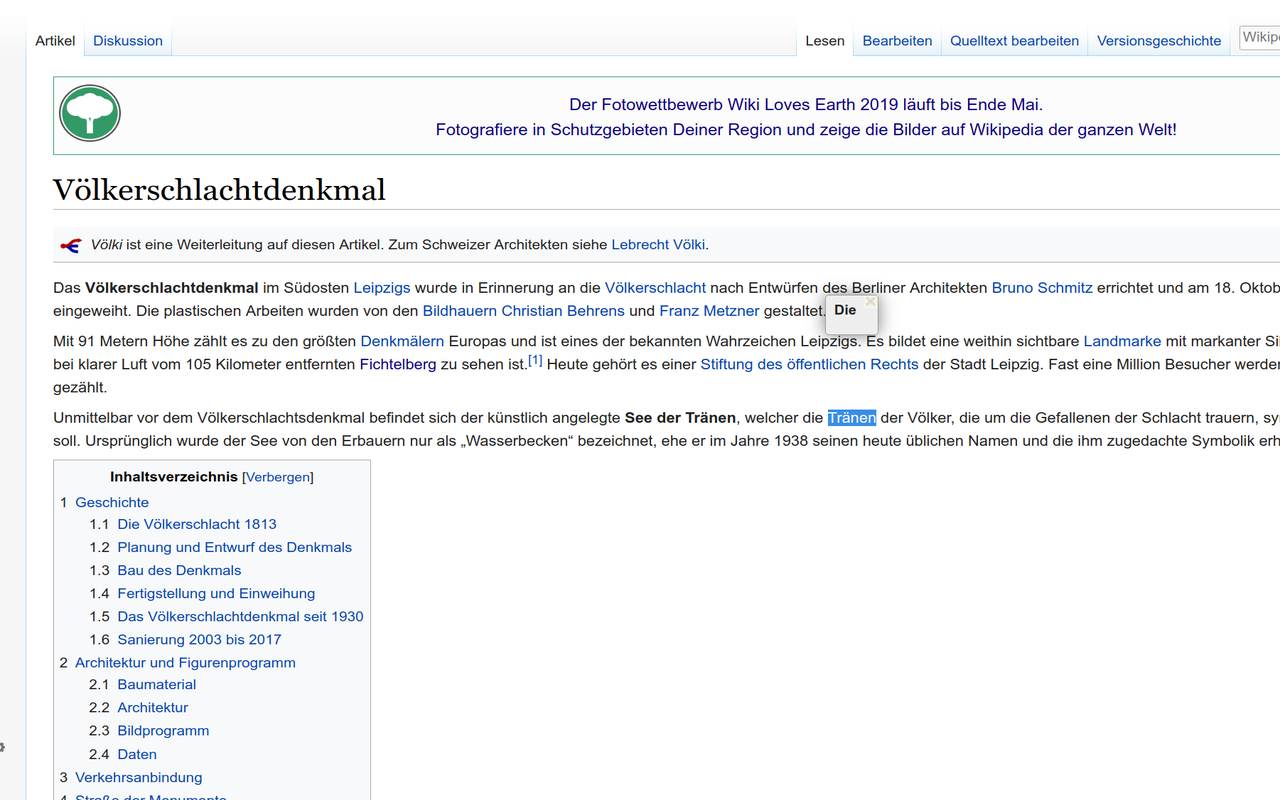Open the Wiki Loves Earth 2019 banner link
Image resolution: width=1280 pixels, height=800 pixels.
coord(806,104)
